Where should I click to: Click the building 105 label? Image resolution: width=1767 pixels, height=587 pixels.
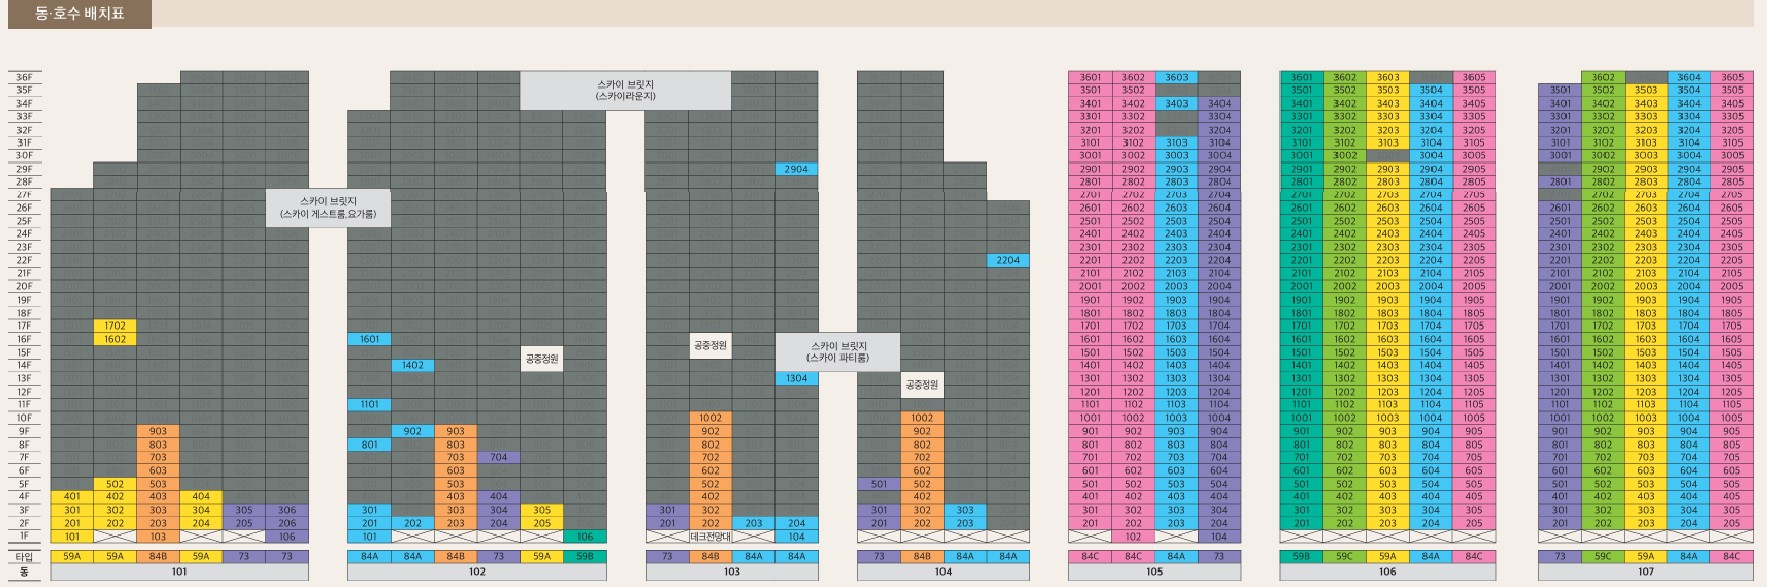pos(1155,572)
